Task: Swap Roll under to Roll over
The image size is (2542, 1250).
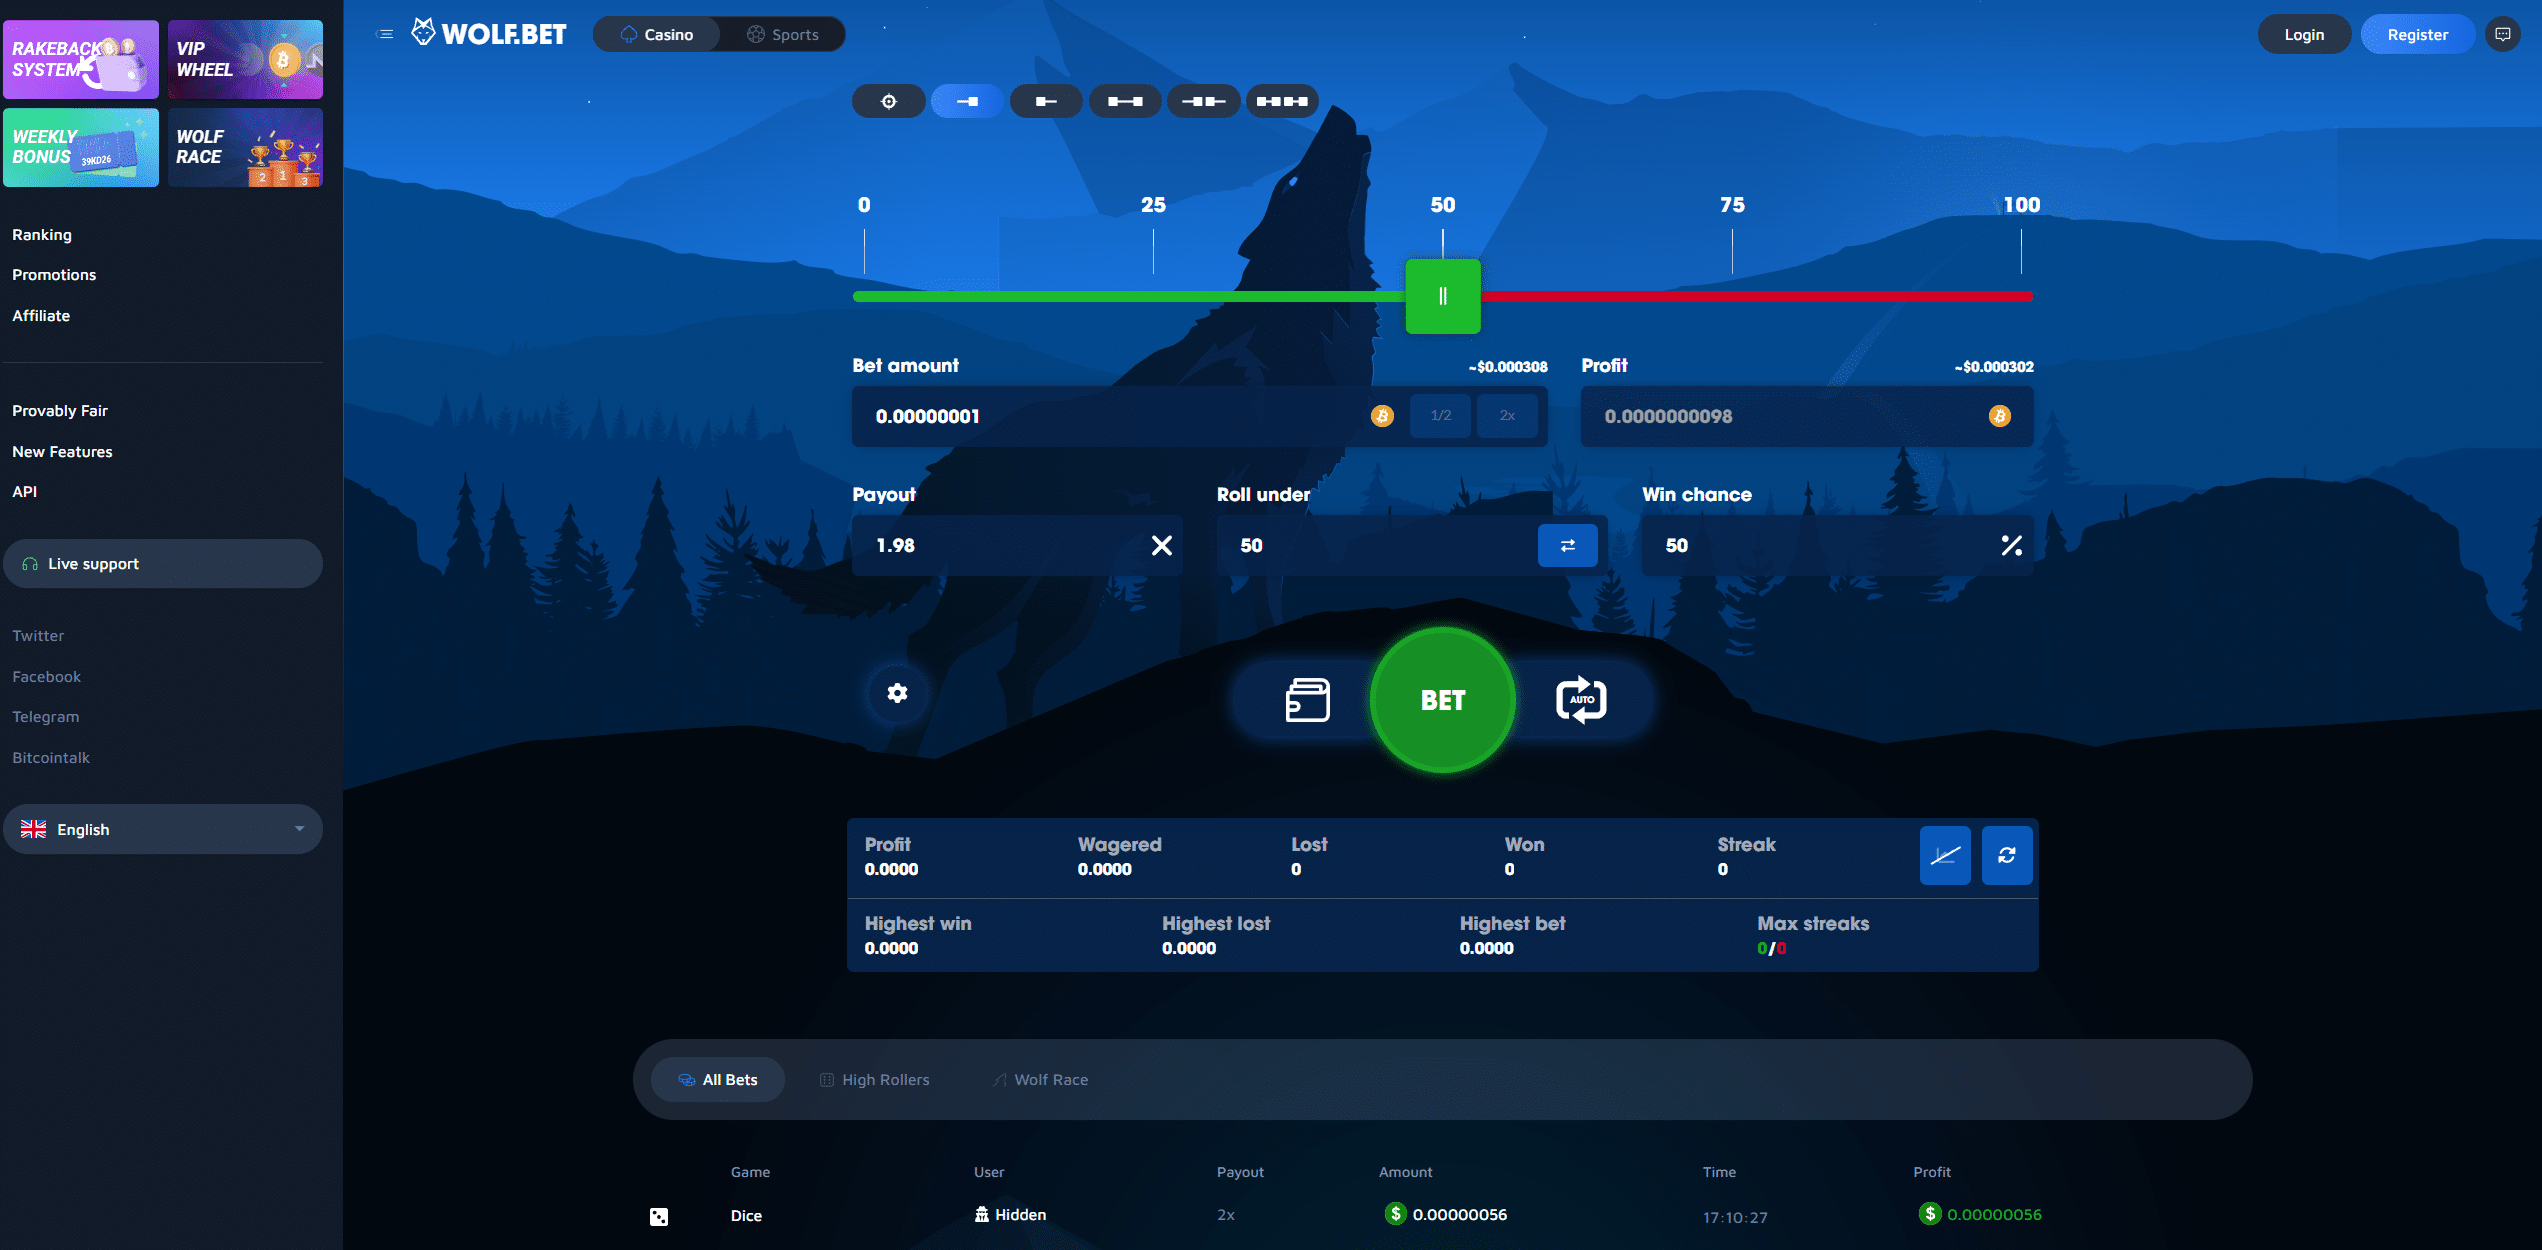Action: click(1567, 545)
